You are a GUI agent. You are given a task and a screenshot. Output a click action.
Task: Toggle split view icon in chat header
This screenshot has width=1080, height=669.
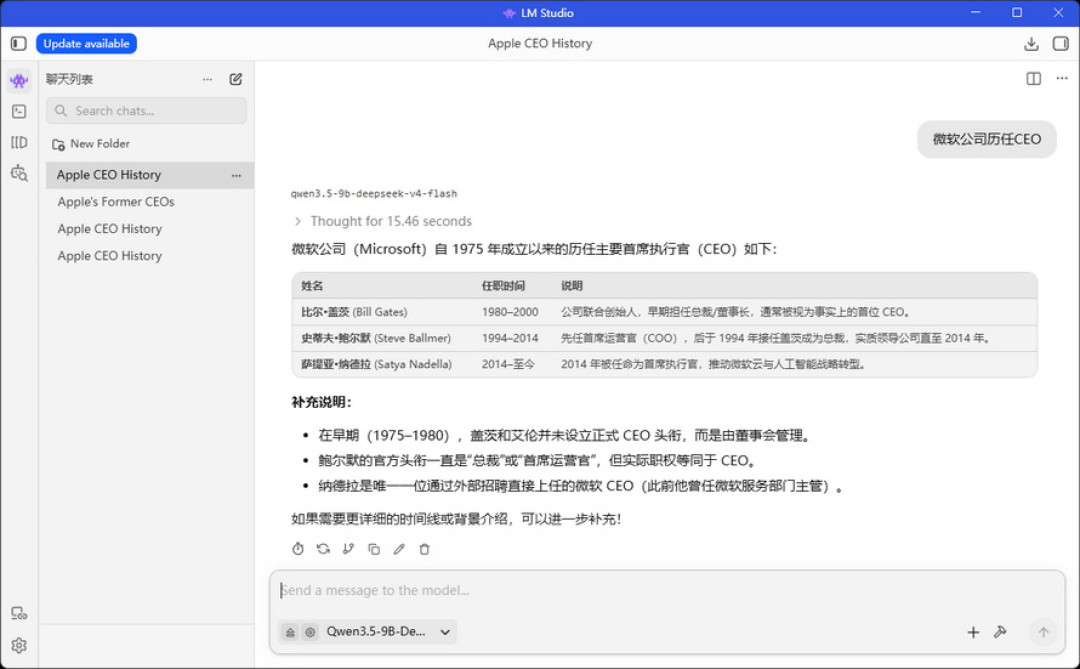click(x=1033, y=79)
